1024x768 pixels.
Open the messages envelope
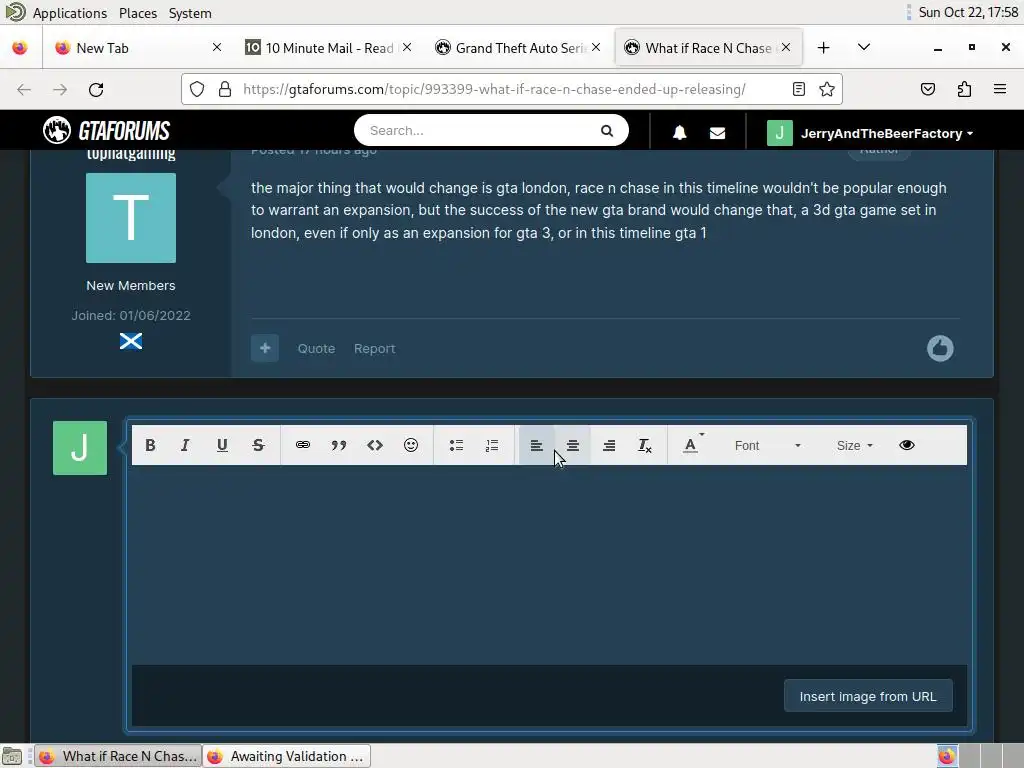(x=717, y=133)
